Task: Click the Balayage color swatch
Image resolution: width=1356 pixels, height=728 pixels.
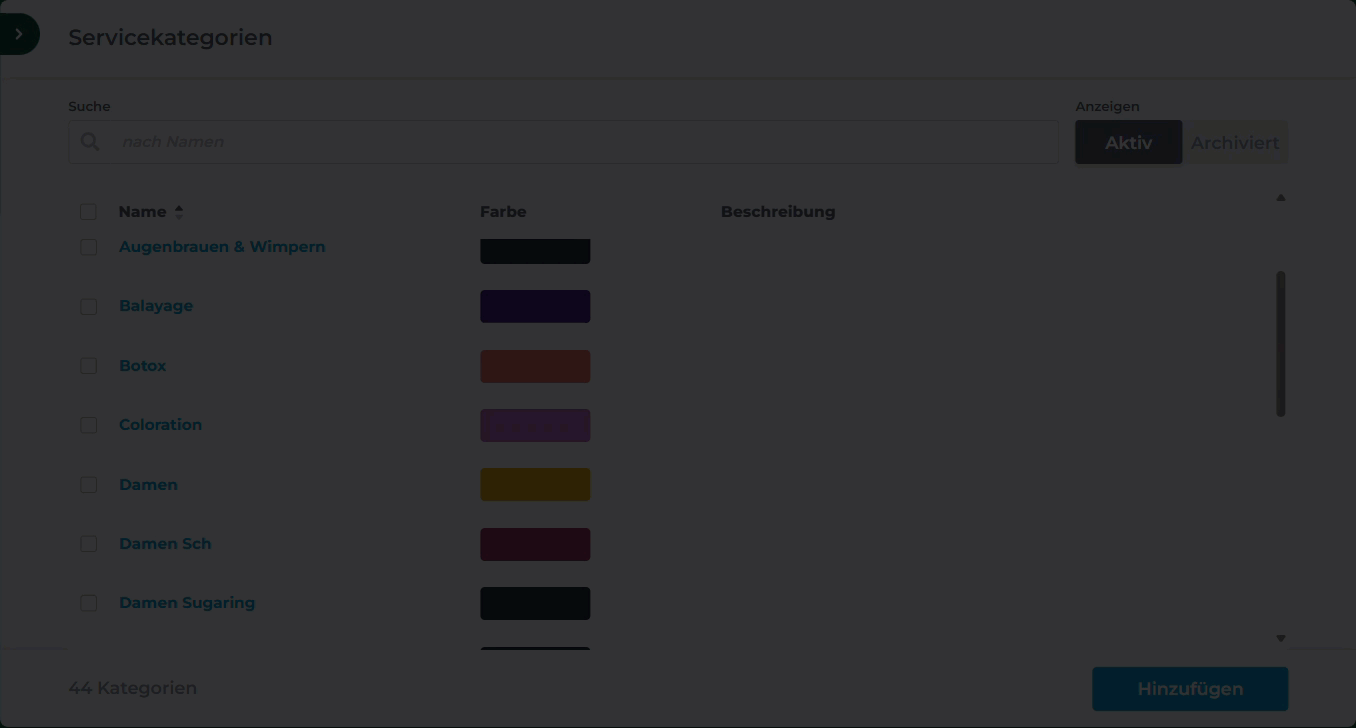Action: tap(535, 306)
